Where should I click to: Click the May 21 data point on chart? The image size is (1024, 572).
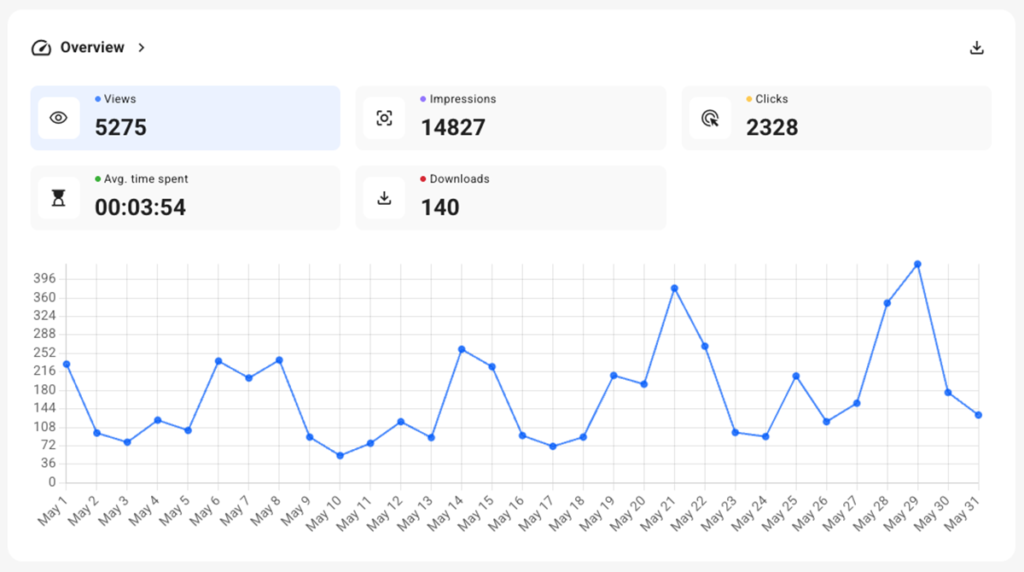click(675, 288)
